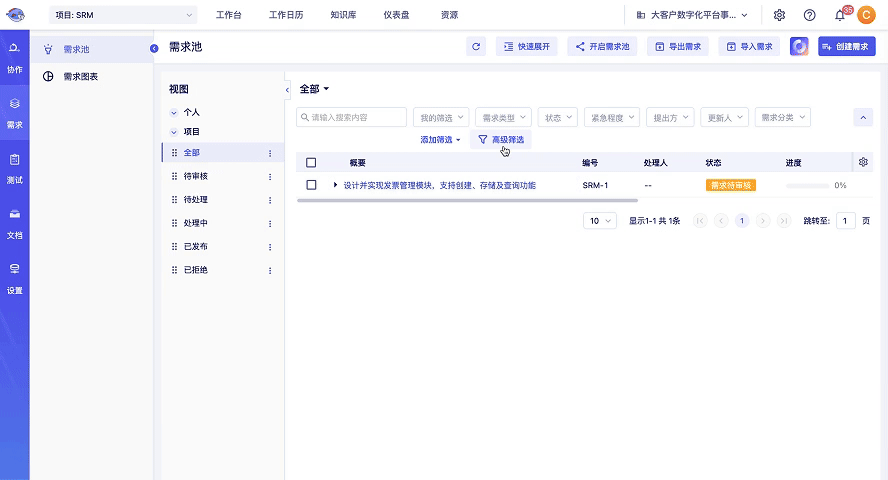This screenshot has height=480, width=888.
Task: Open the help question mark icon
Action: 810,15
